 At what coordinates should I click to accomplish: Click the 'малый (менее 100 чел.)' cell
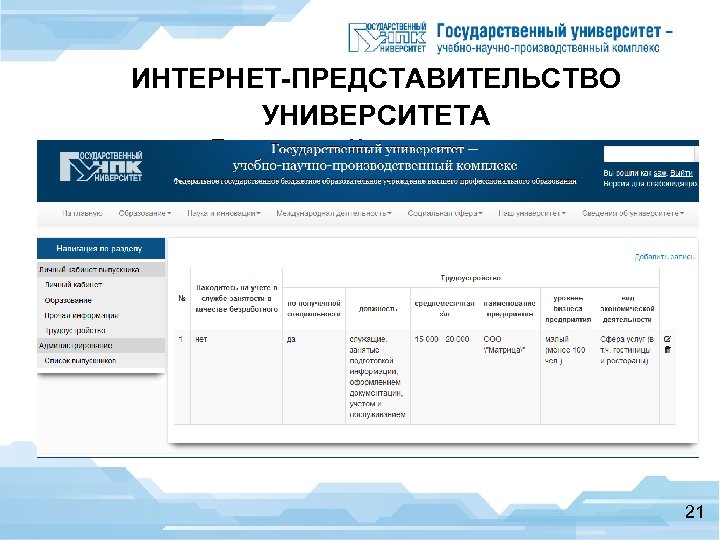[565, 350]
